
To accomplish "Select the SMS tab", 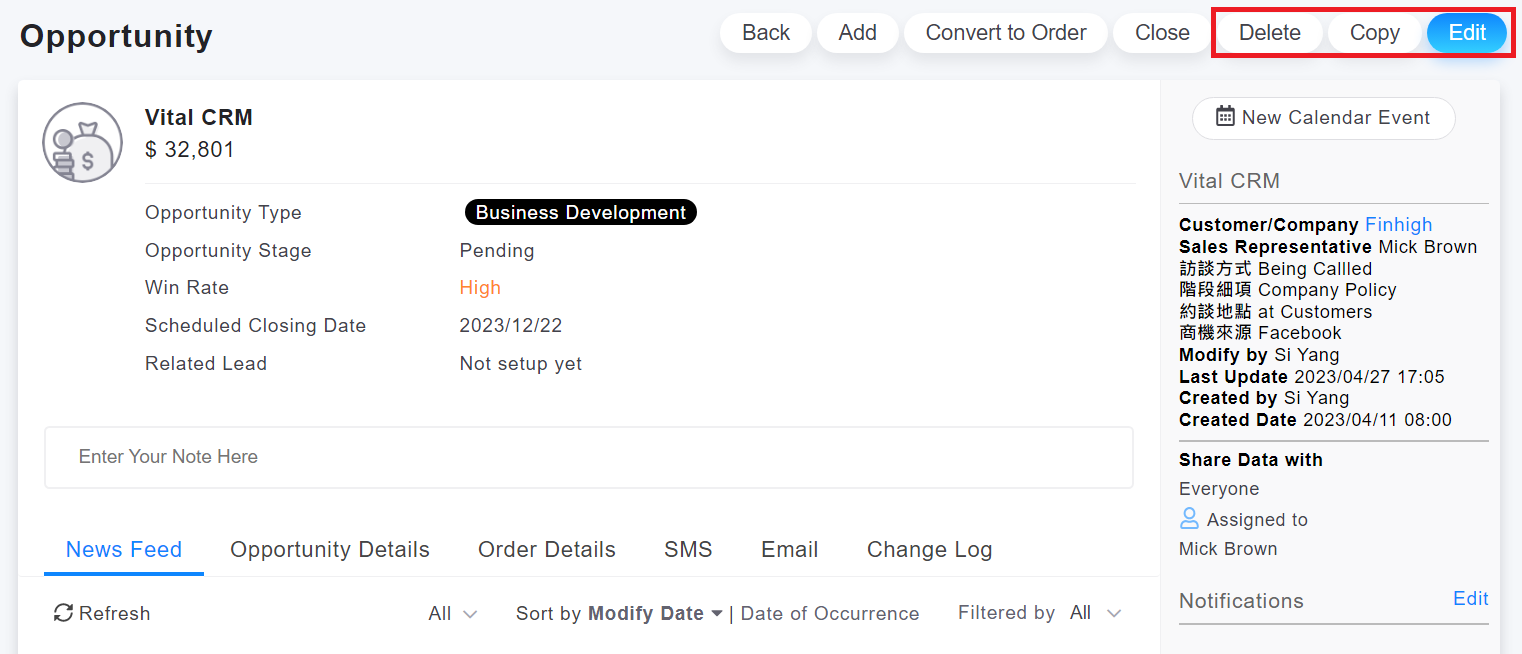I will tap(688, 550).
